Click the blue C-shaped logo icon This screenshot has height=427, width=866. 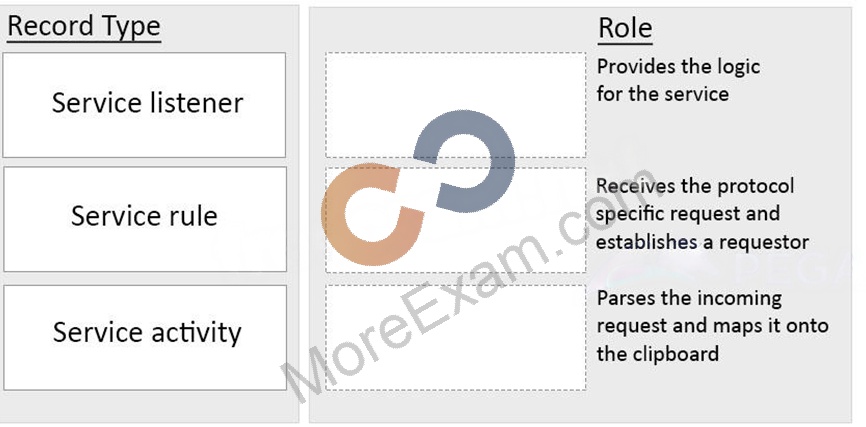pos(464,161)
